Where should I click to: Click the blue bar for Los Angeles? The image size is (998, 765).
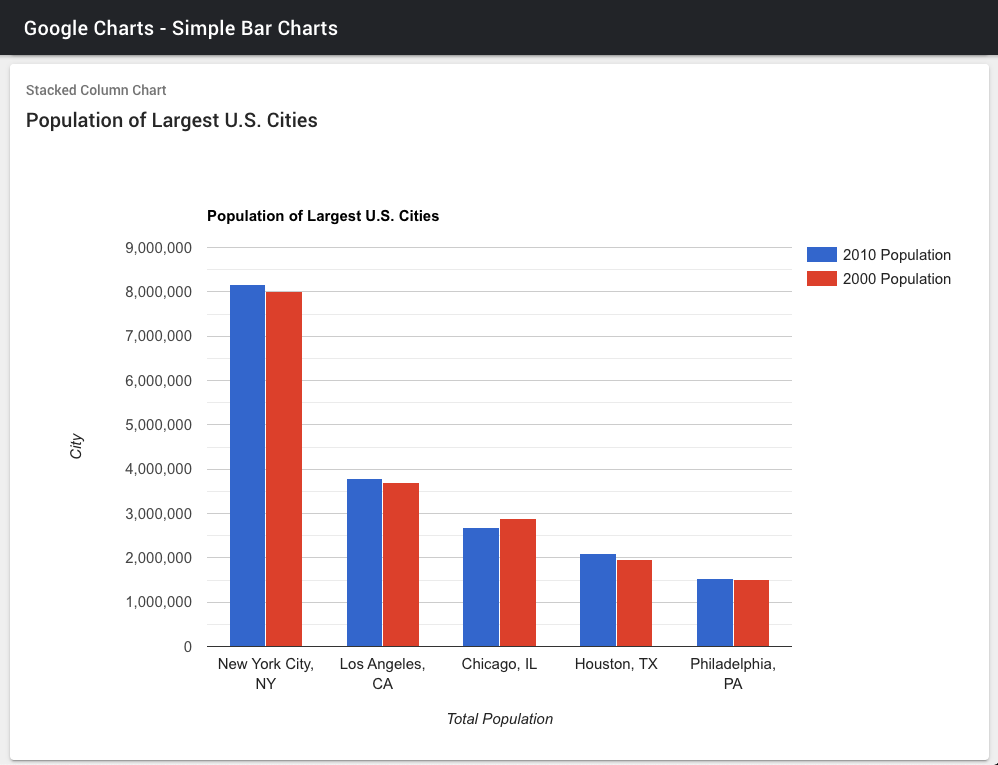coord(364,563)
